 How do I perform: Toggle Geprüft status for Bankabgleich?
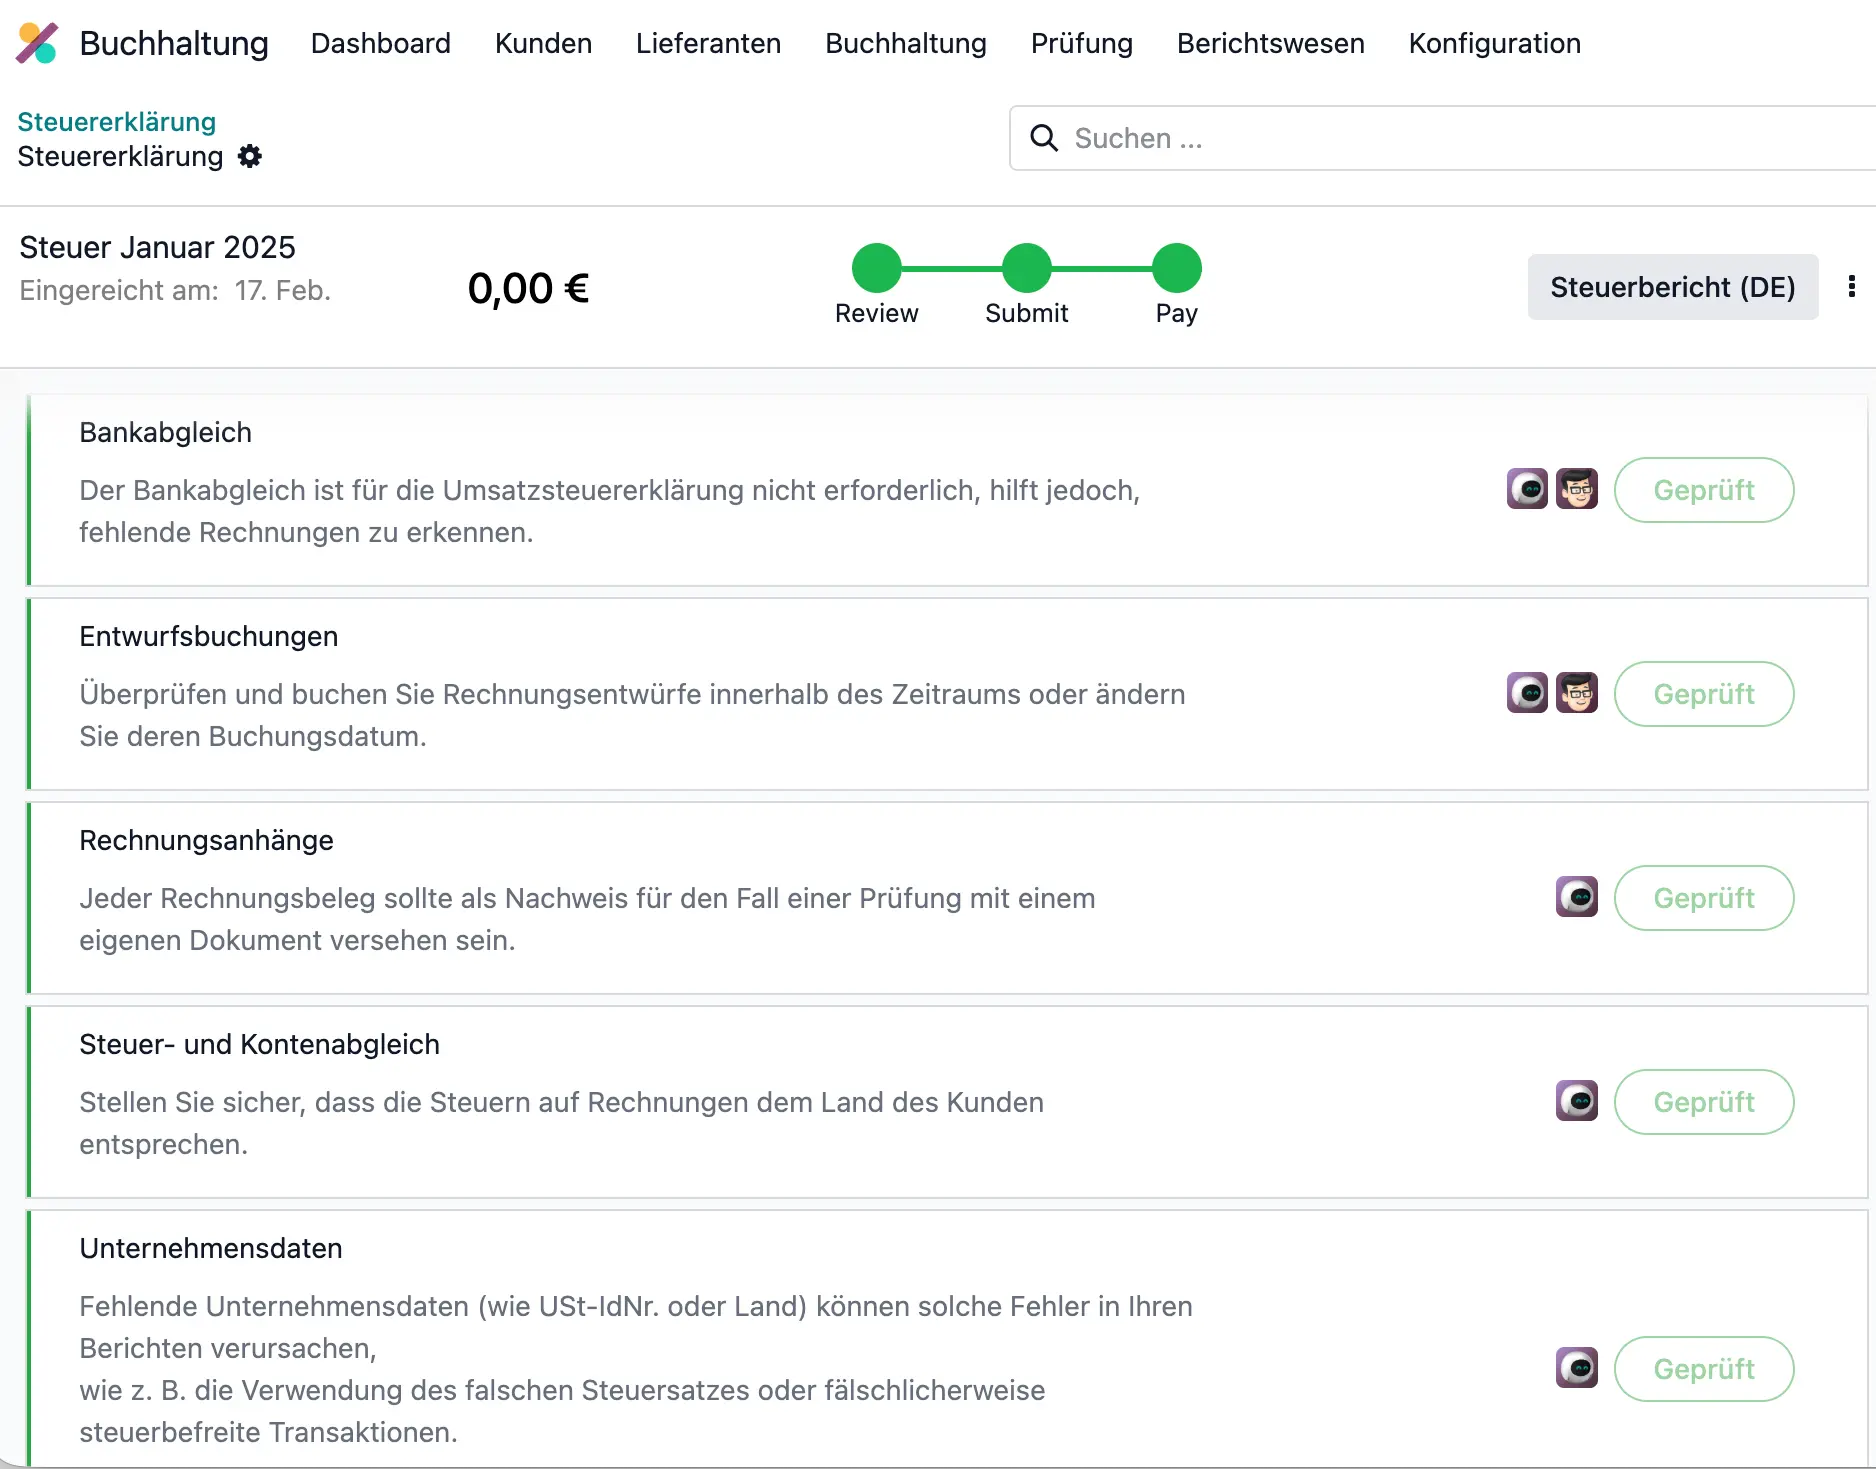click(1704, 490)
